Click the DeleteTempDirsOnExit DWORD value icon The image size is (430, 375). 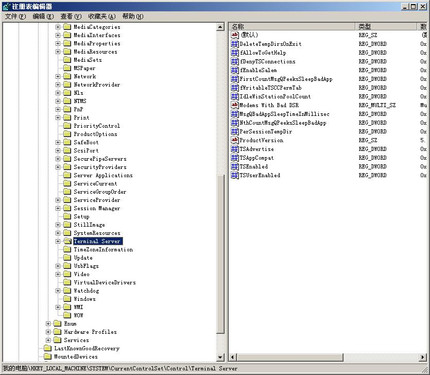pyautogui.click(x=235, y=44)
